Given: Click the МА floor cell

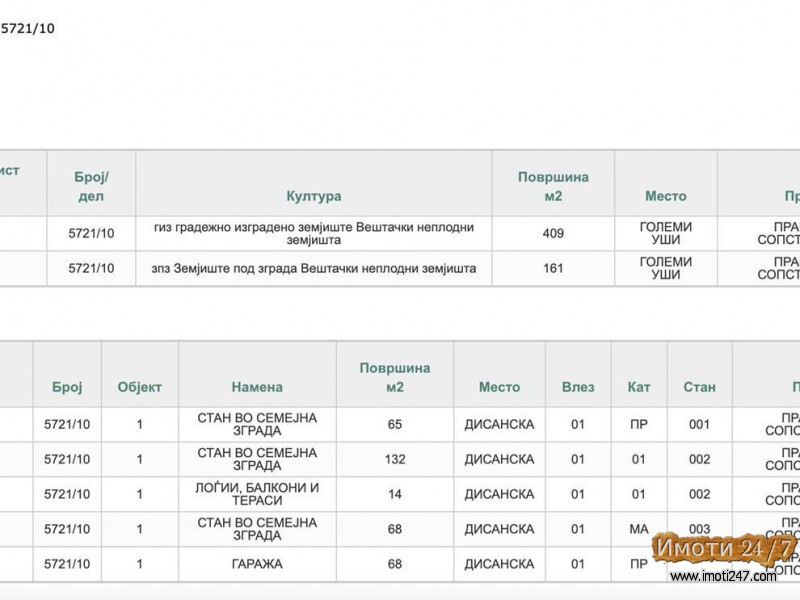Looking at the screenshot, I should pos(638,529).
